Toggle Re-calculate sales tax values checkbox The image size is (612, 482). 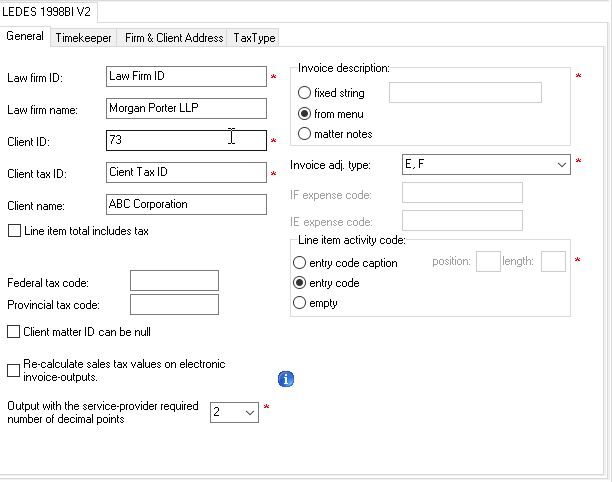coord(14,370)
